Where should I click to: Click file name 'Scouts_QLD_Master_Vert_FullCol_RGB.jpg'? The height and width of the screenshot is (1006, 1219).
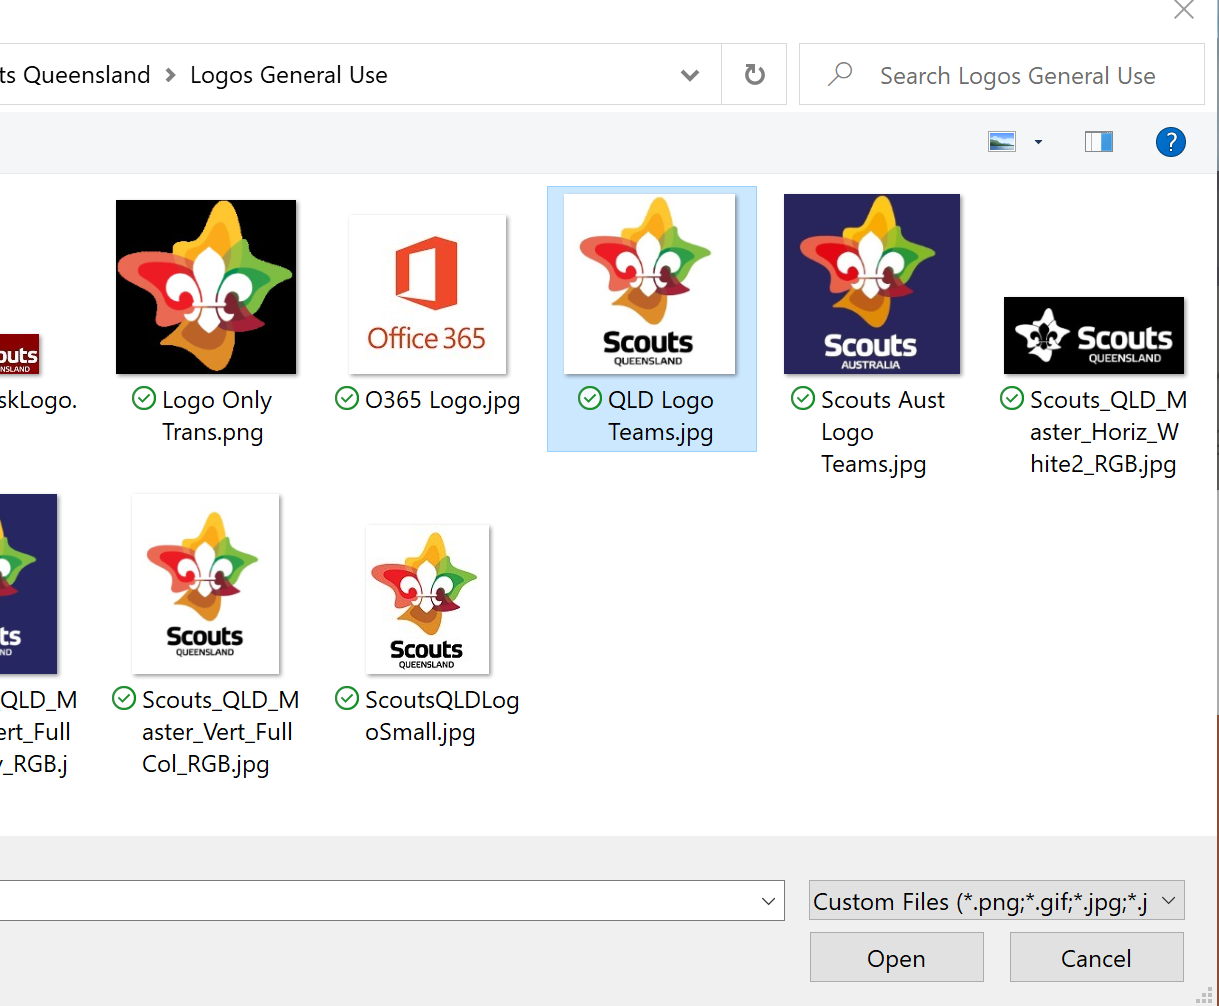point(220,732)
